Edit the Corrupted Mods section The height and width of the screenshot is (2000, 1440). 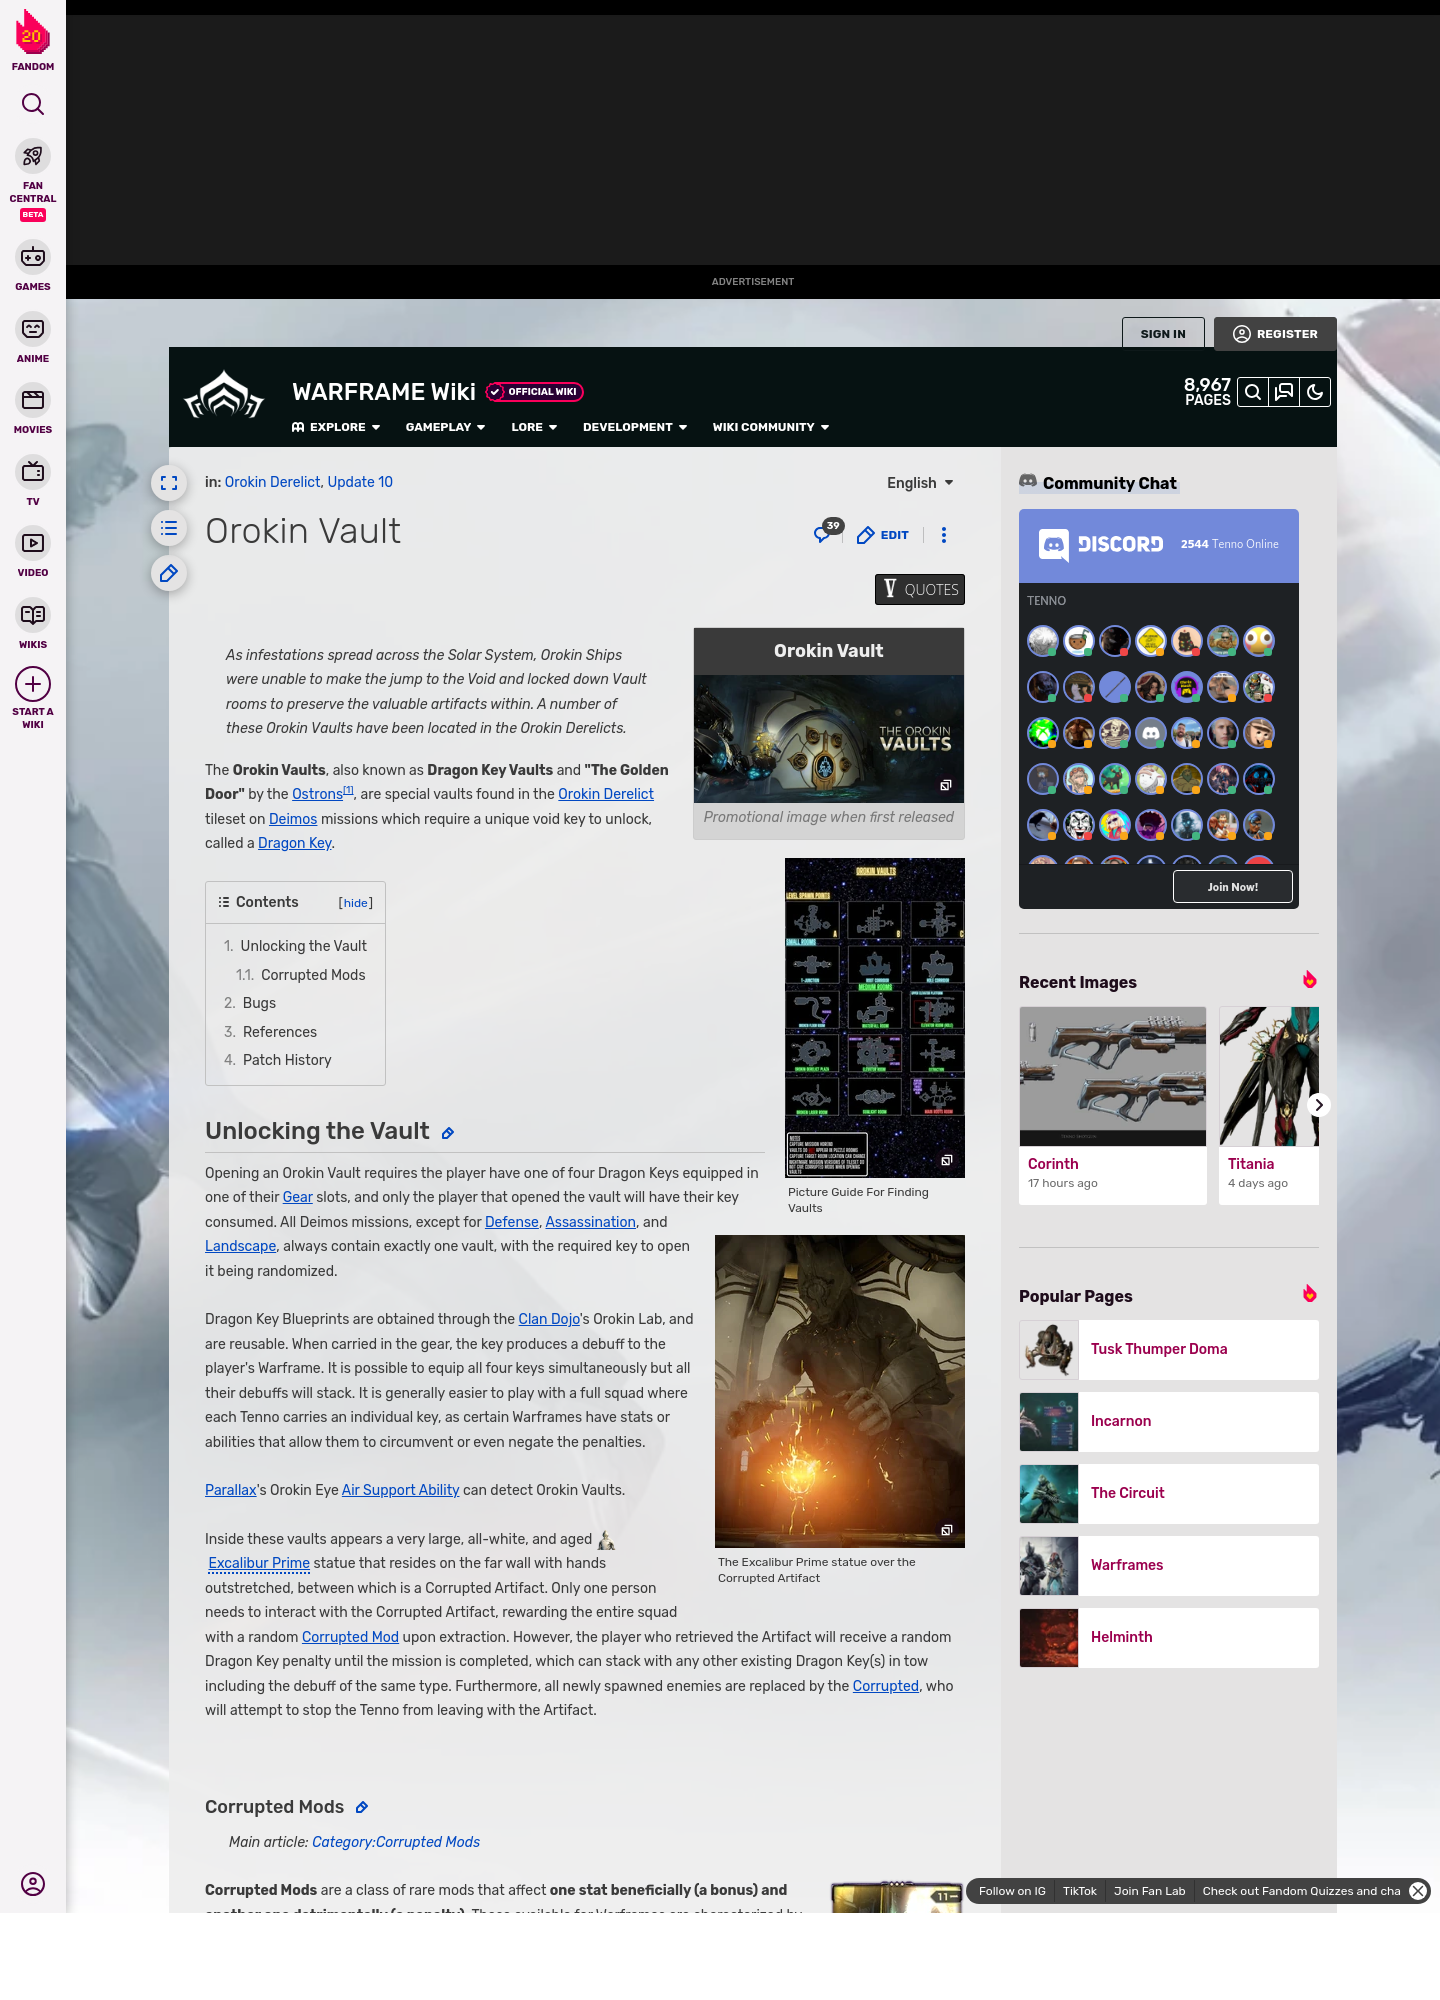tap(362, 1807)
